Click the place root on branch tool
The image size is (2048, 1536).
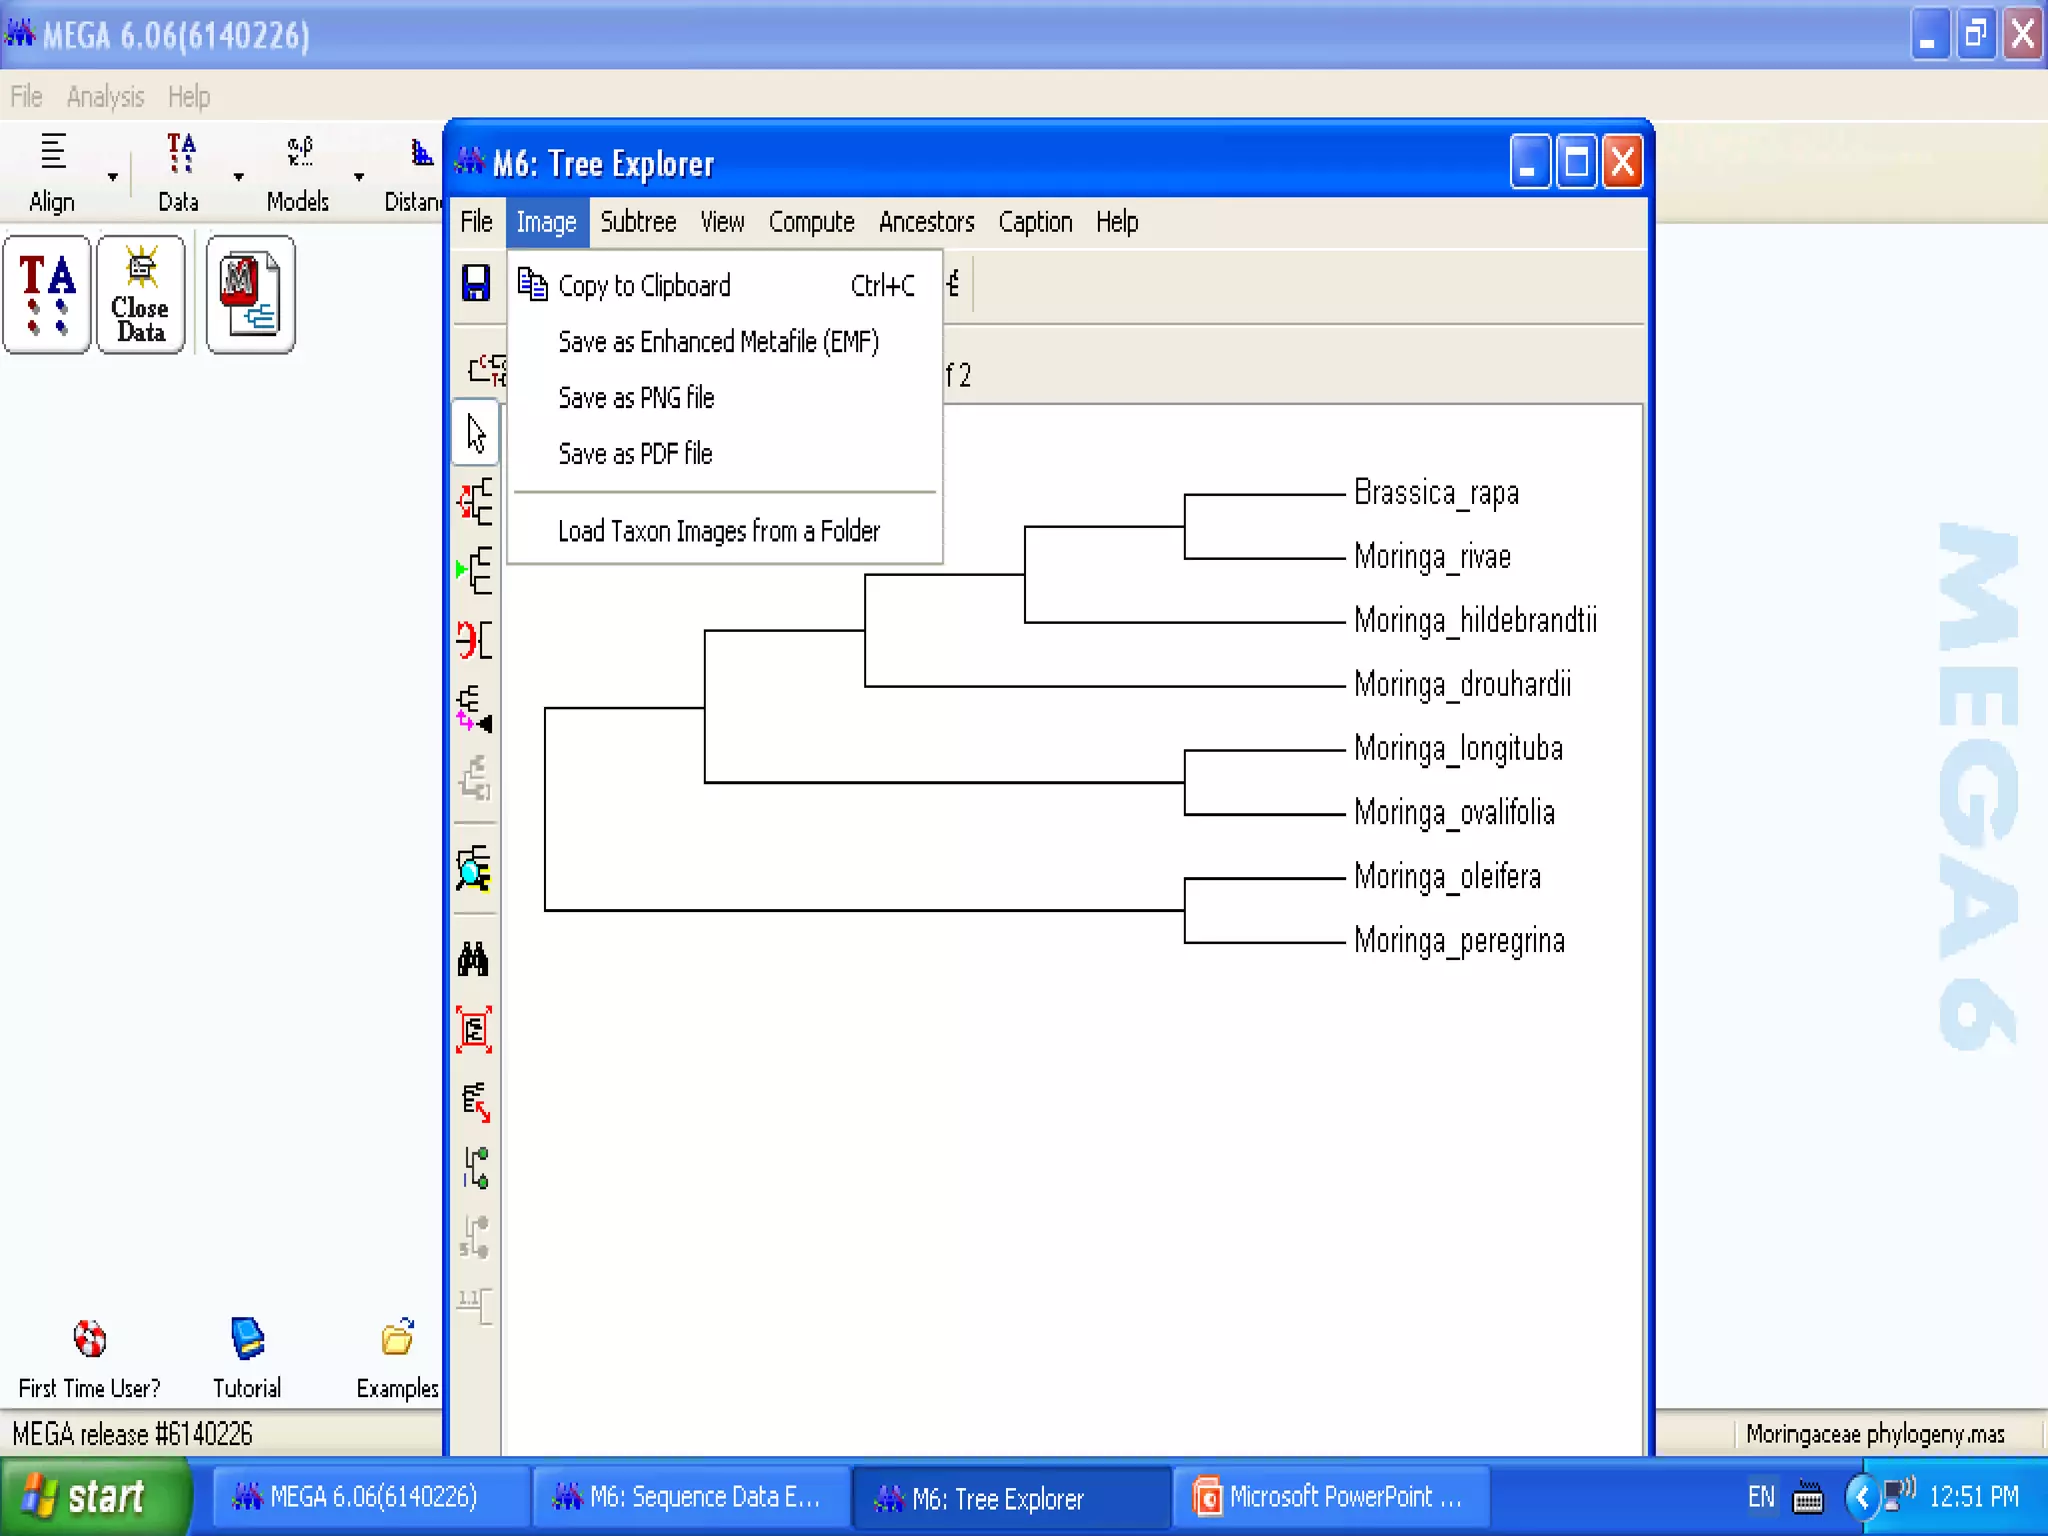[x=476, y=501]
